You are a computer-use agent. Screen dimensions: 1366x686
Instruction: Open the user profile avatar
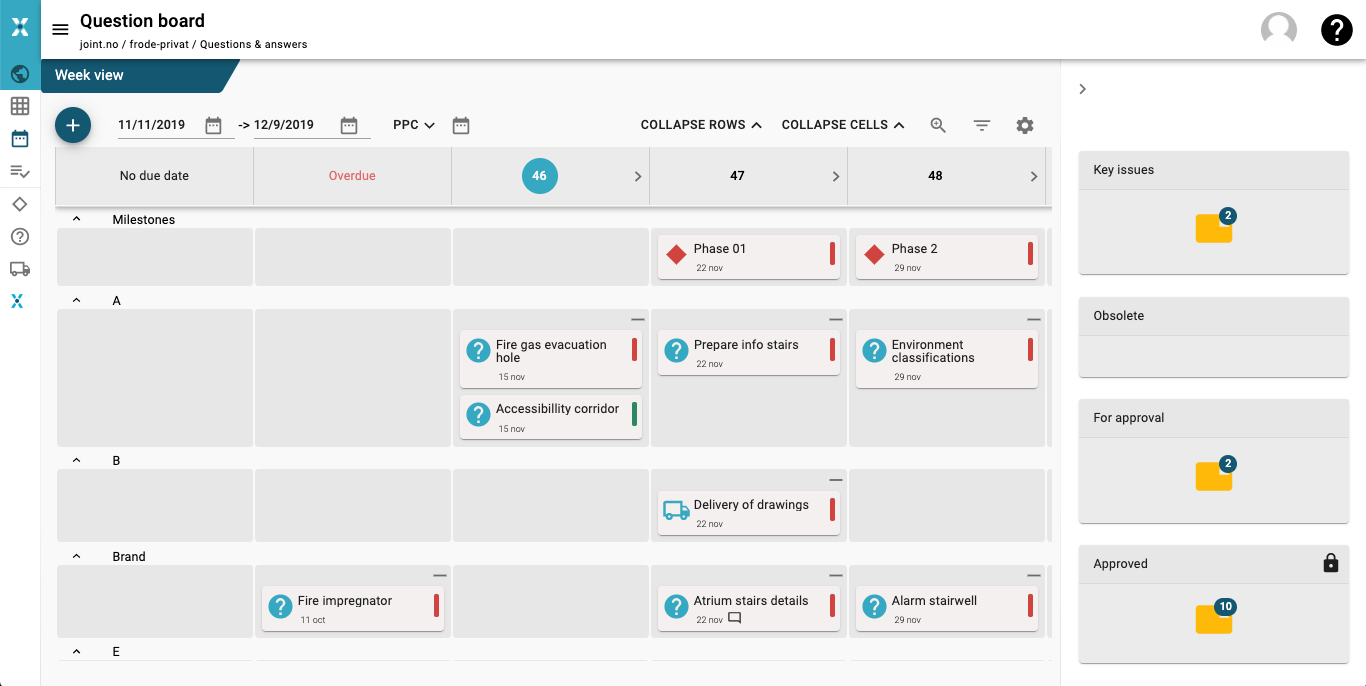[1278, 30]
